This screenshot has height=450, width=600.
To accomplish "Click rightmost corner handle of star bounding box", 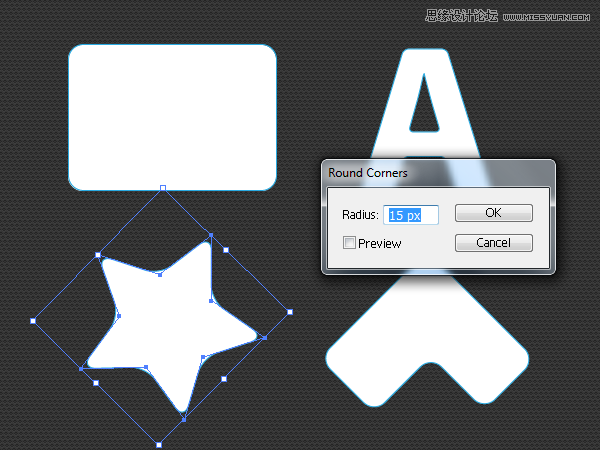I will [290, 312].
